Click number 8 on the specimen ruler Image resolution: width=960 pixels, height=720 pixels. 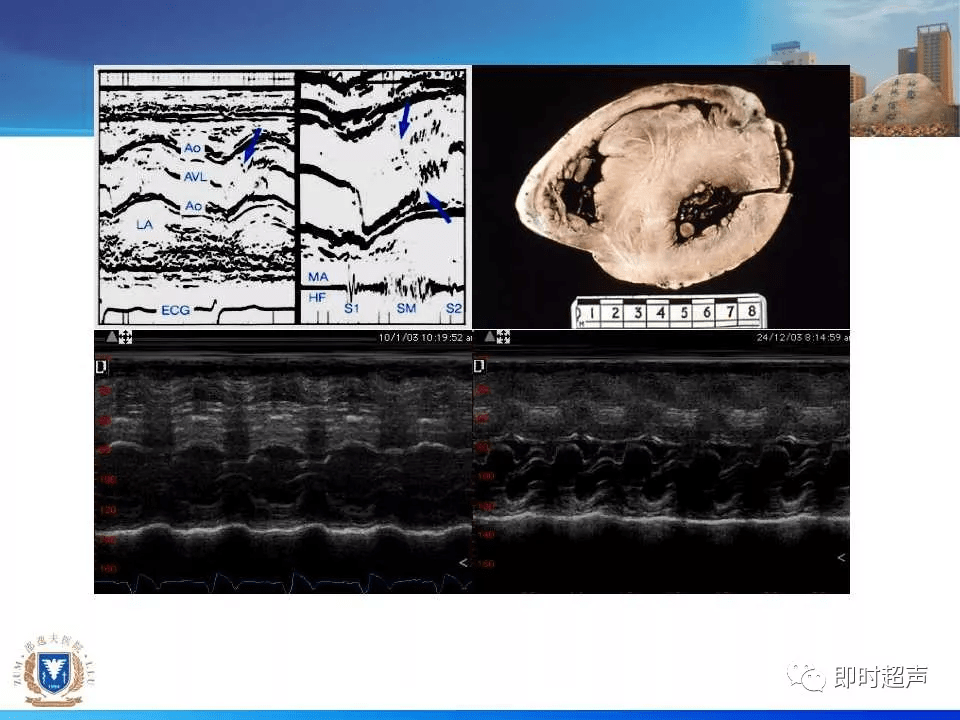(752, 311)
